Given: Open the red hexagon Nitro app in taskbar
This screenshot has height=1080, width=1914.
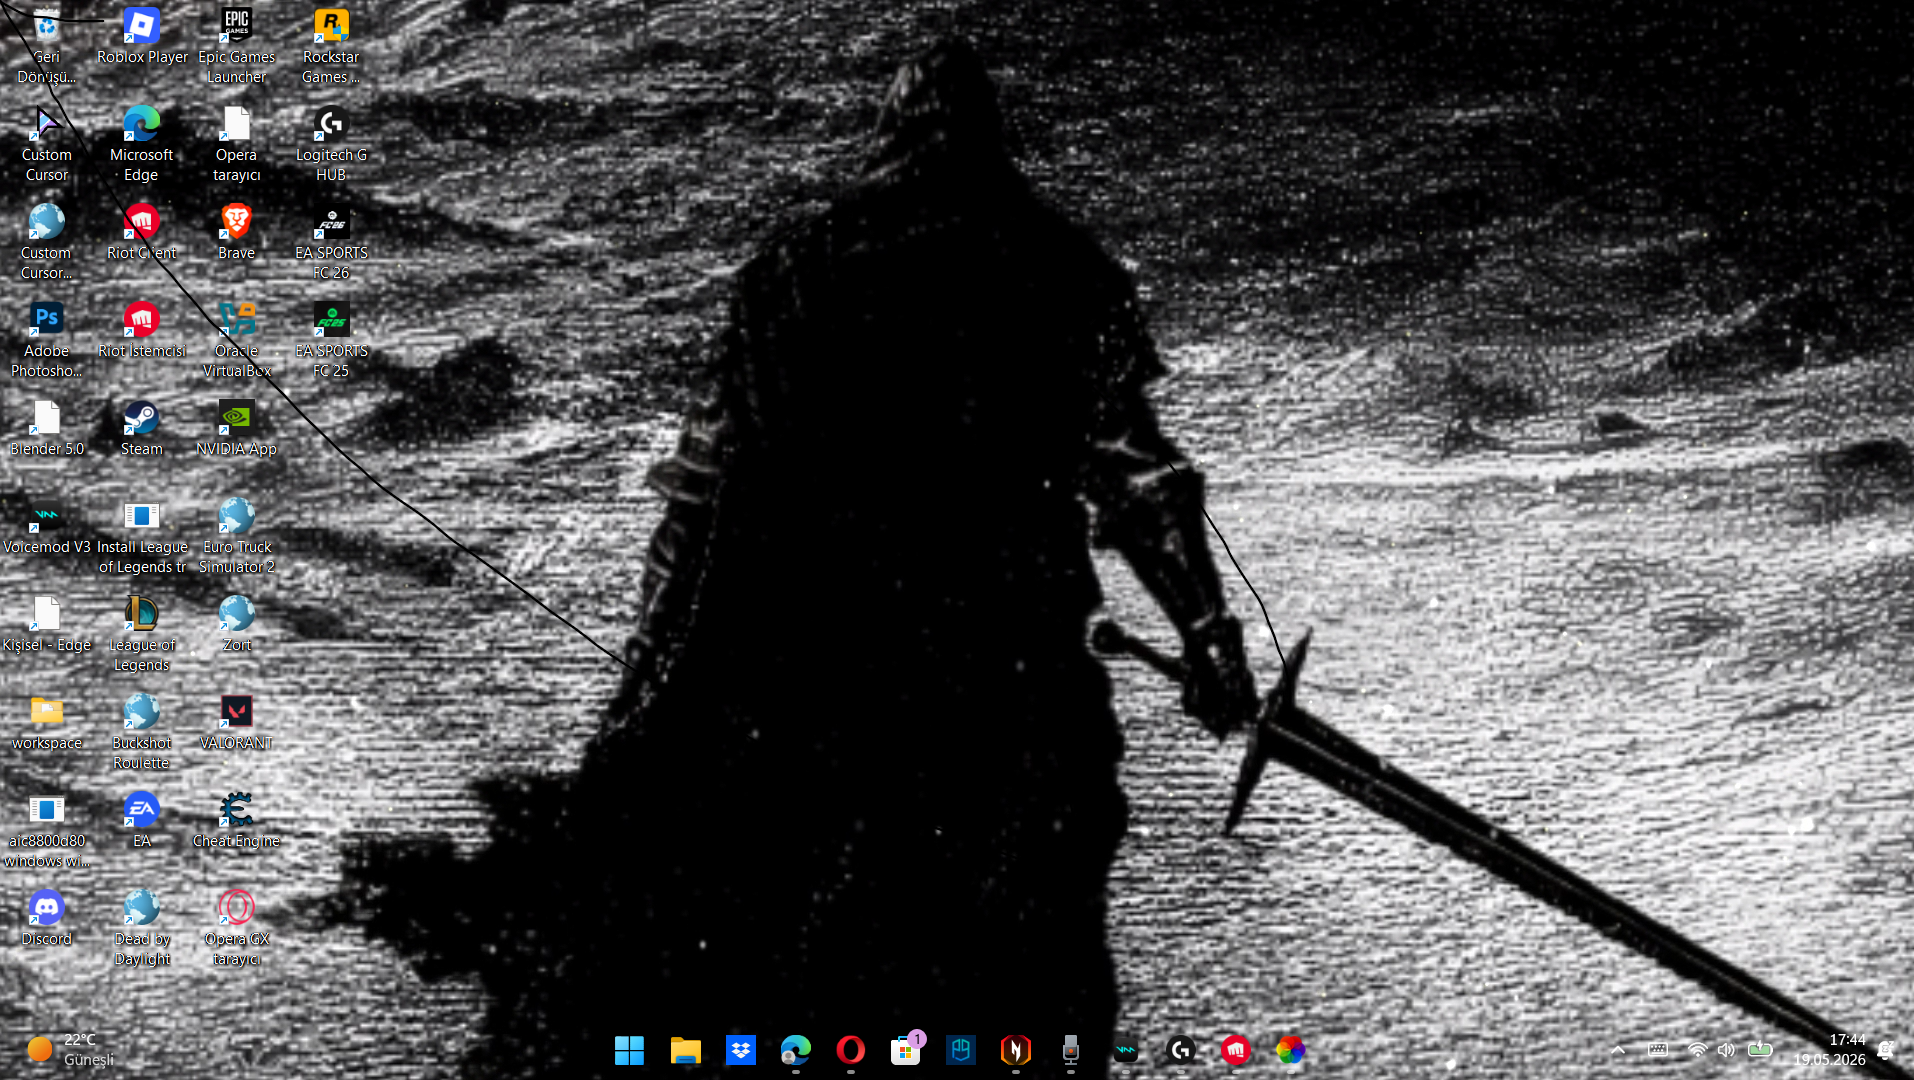Looking at the screenshot, I should point(1015,1050).
